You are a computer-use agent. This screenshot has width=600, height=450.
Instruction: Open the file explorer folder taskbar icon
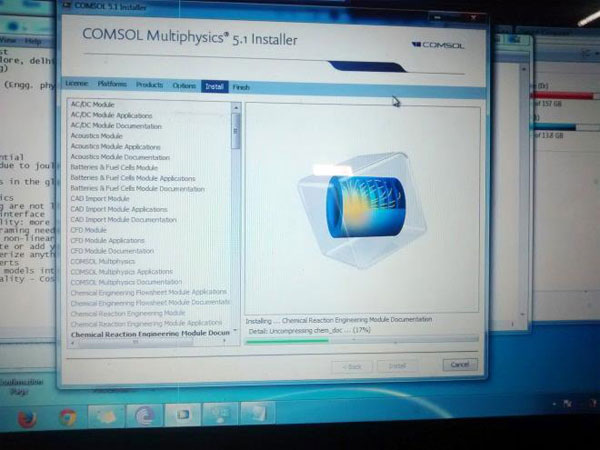106,416
